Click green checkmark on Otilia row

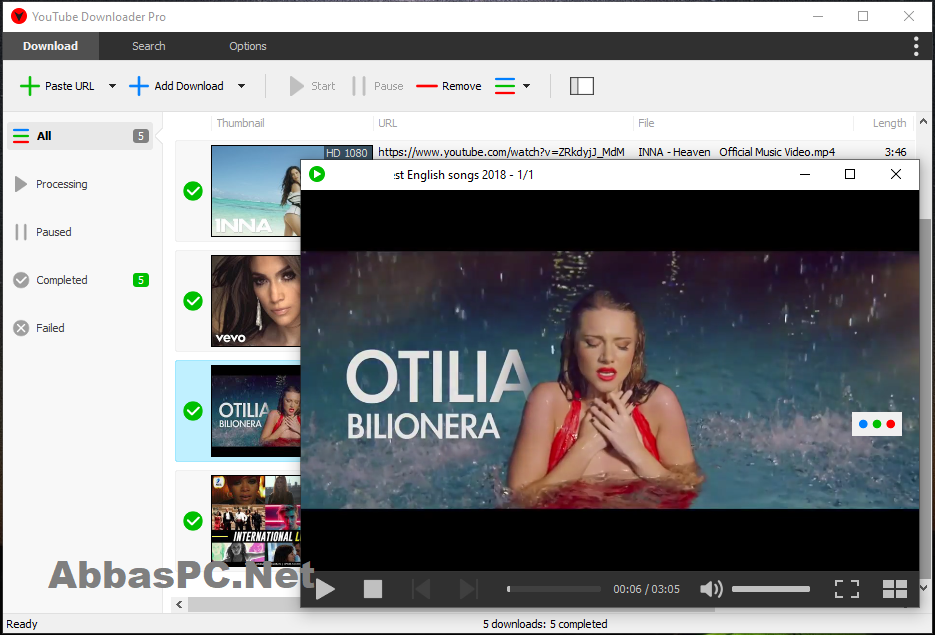coord(193,411)
